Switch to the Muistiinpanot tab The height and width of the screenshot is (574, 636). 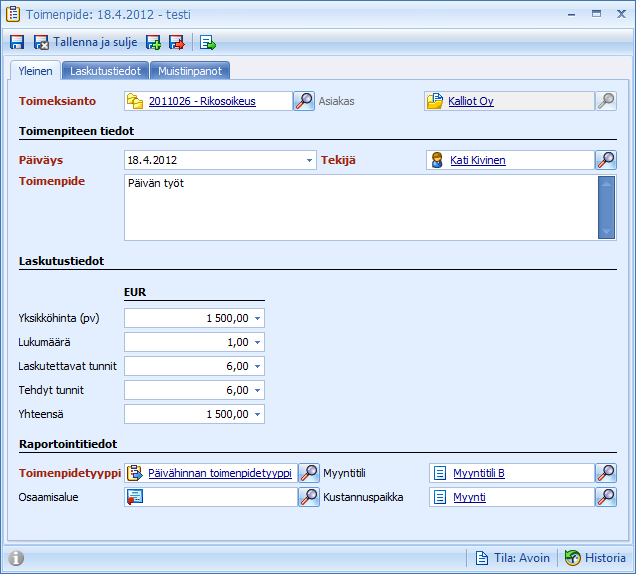190,71
